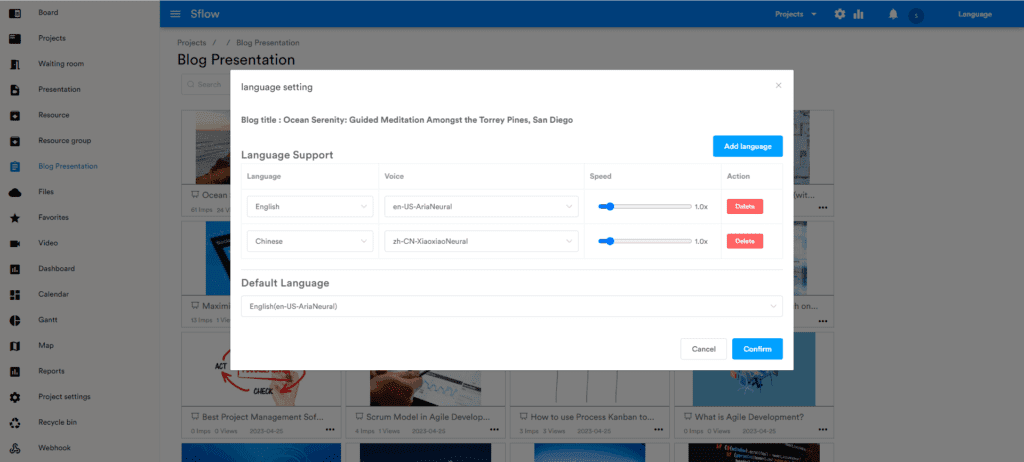Click the speed slider for English voice
The image size is (1024, 462).
[x=644, y=207]
